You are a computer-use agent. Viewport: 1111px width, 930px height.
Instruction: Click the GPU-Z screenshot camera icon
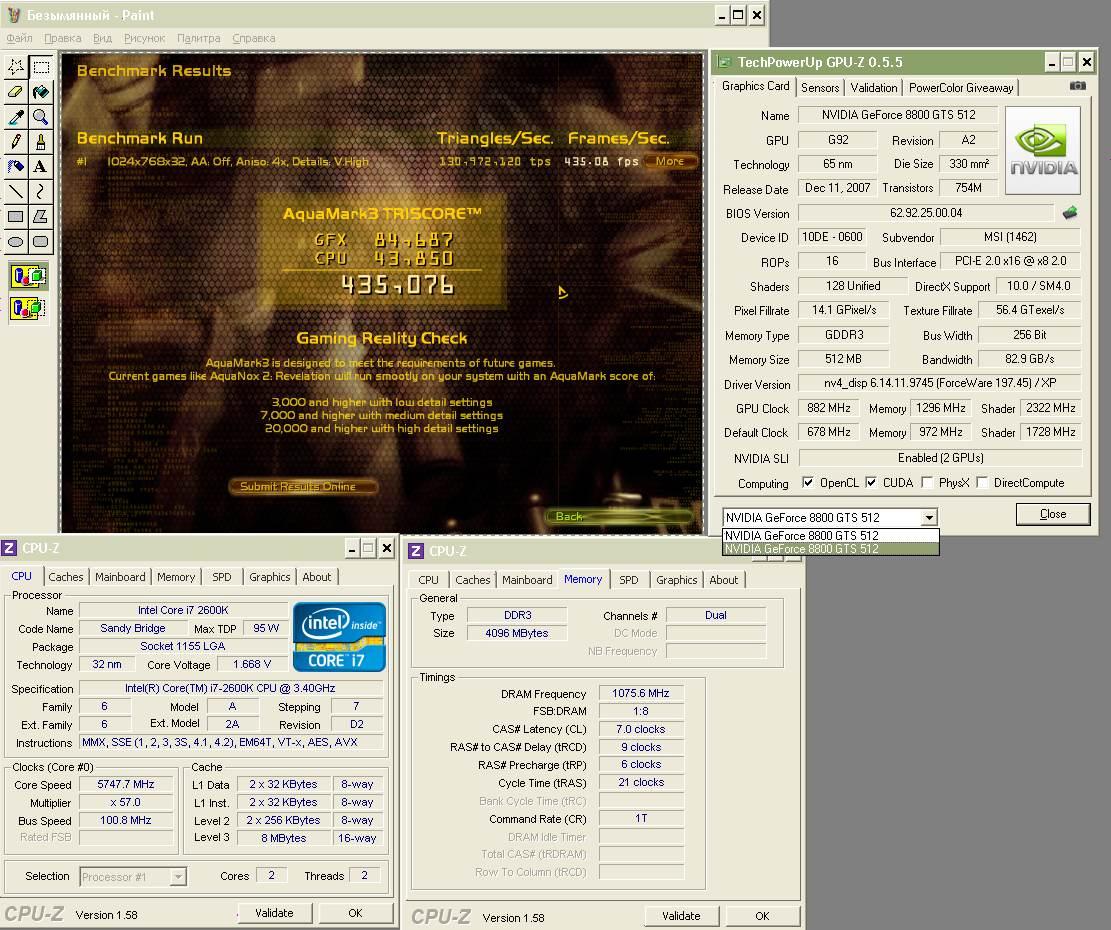tap(1078, 86)
